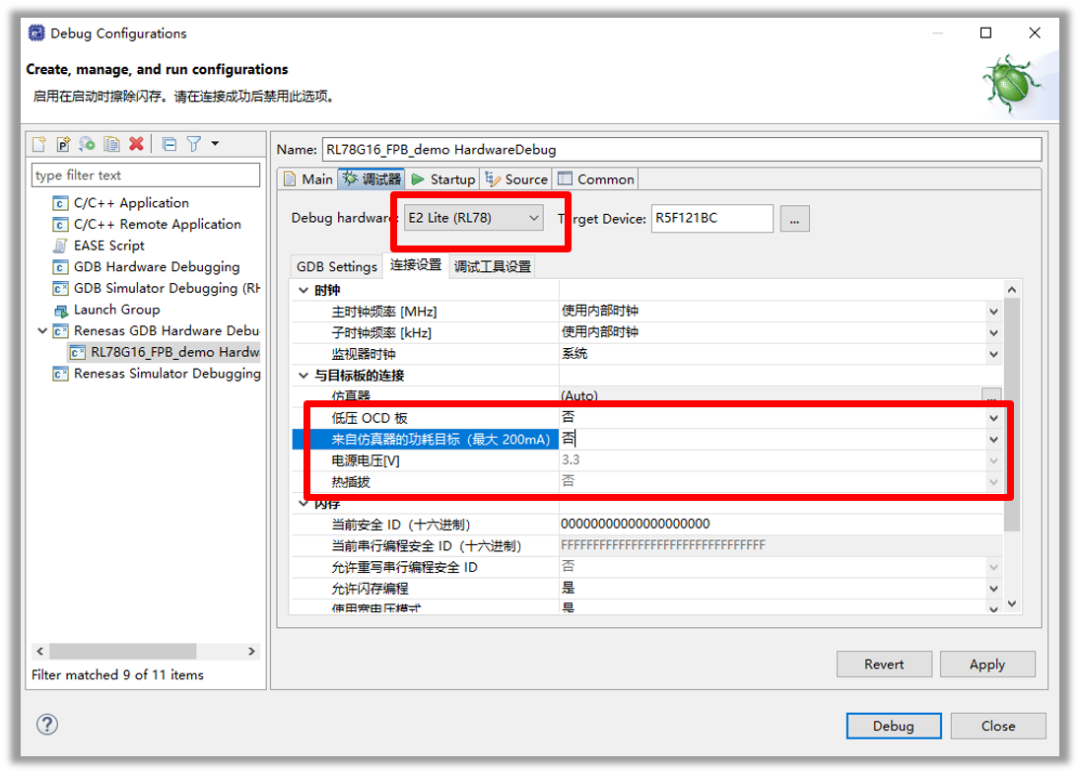Click the Debug button
1080x774 pixels.
[x=893, y=726]
